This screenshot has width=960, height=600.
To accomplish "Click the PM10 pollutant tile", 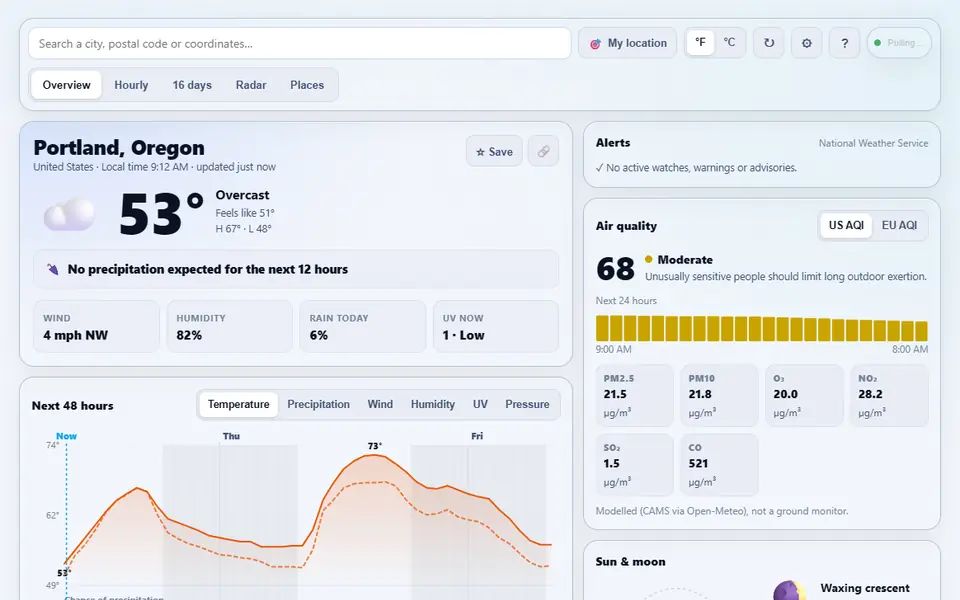I will [x=719, y=396].
